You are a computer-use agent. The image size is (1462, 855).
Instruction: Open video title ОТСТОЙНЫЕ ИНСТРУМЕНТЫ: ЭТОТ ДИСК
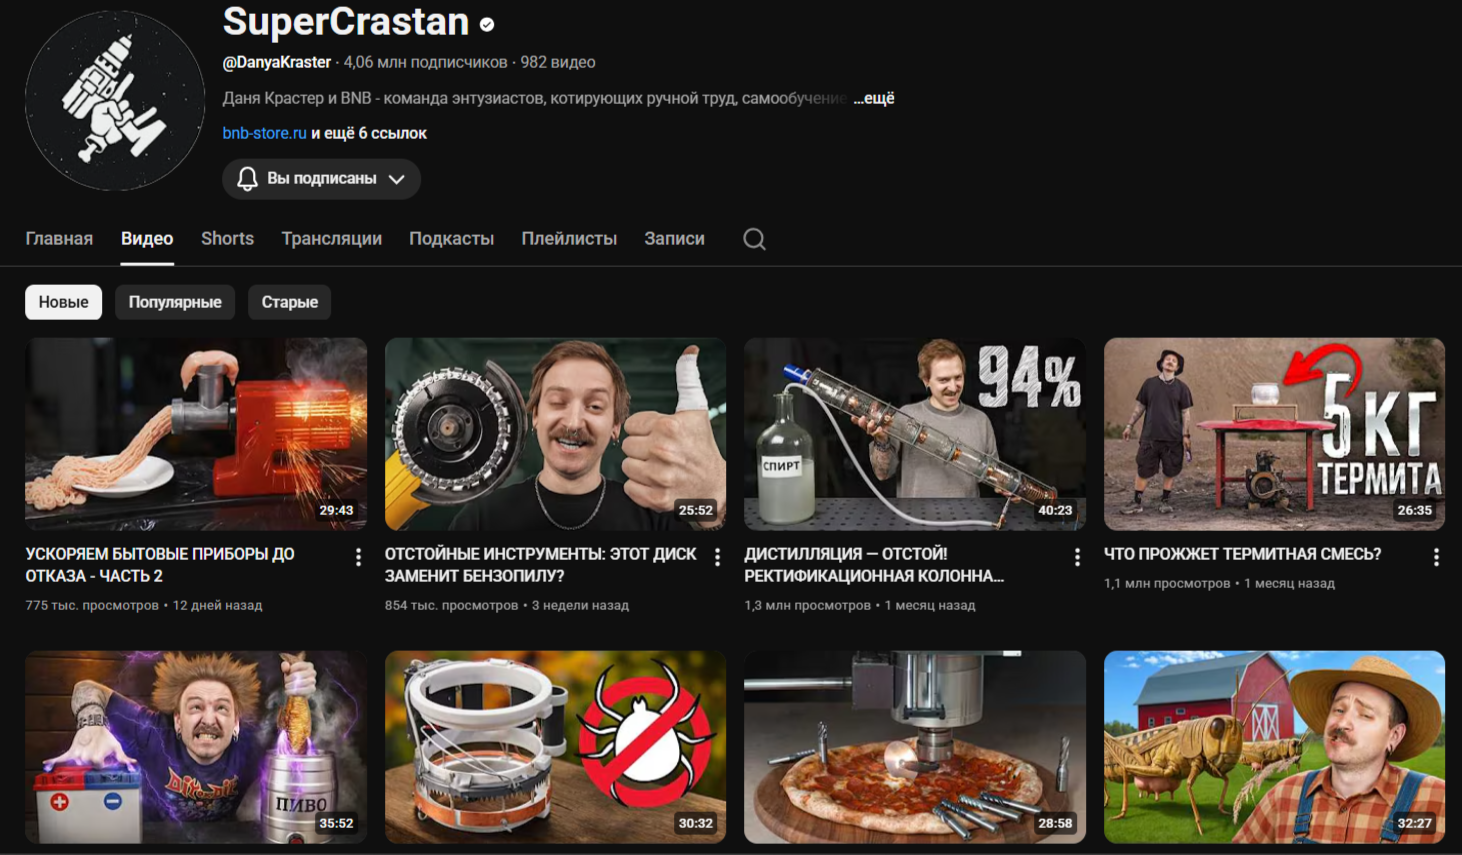(541, 565)
